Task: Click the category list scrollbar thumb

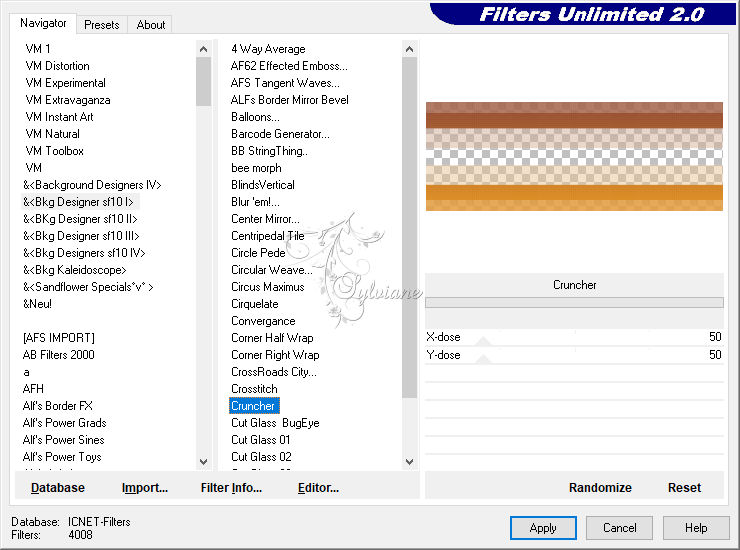Action: 203,82
